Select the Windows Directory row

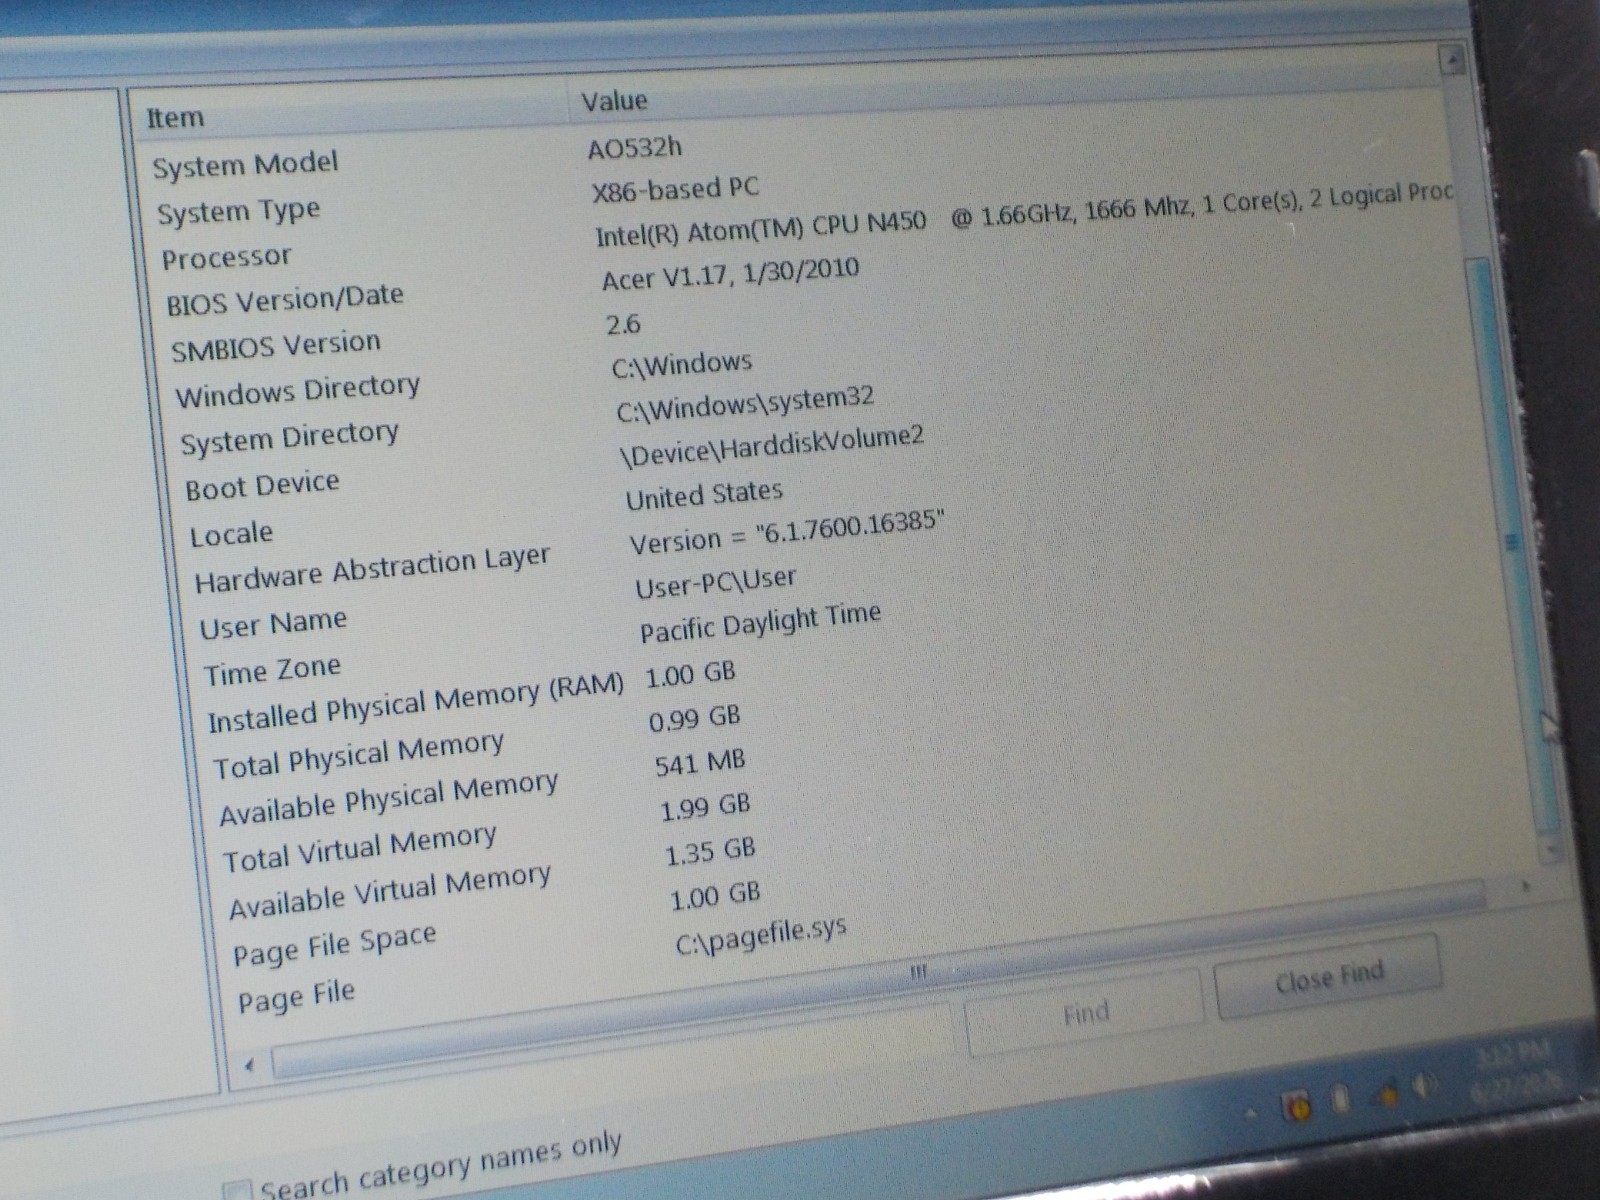pos(297,390)
